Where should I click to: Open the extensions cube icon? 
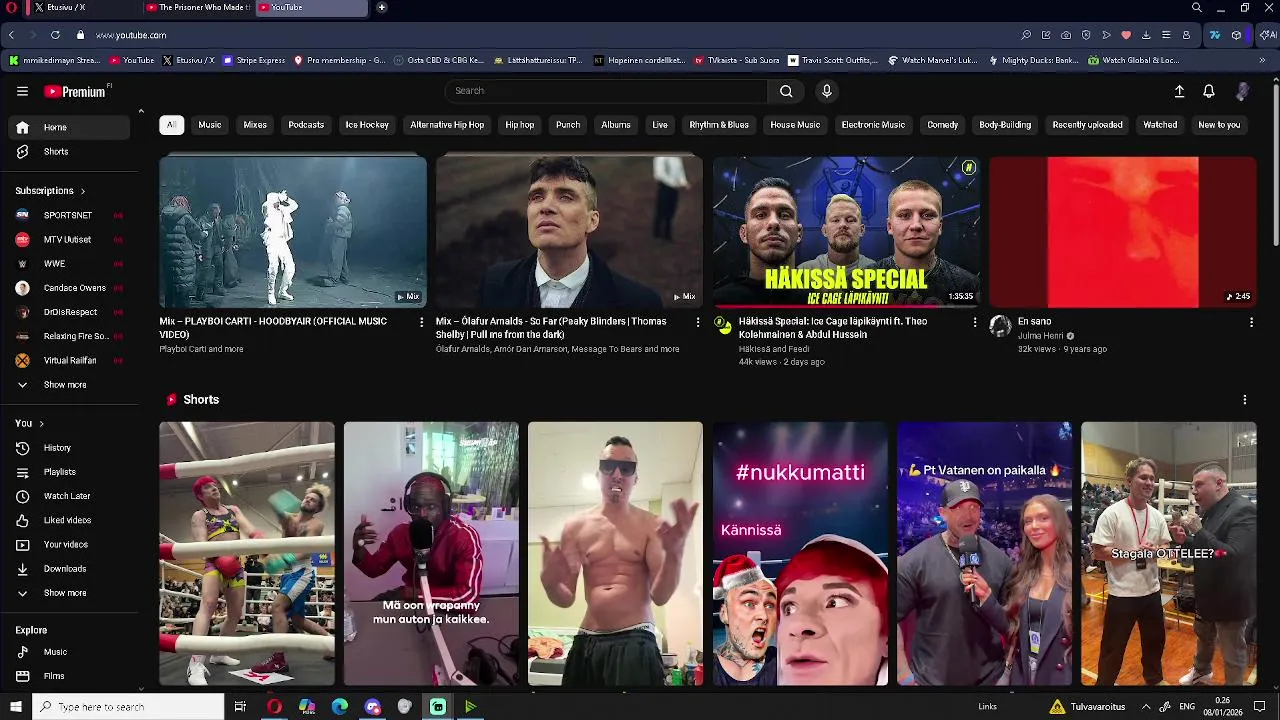[x=1236, y=35]
